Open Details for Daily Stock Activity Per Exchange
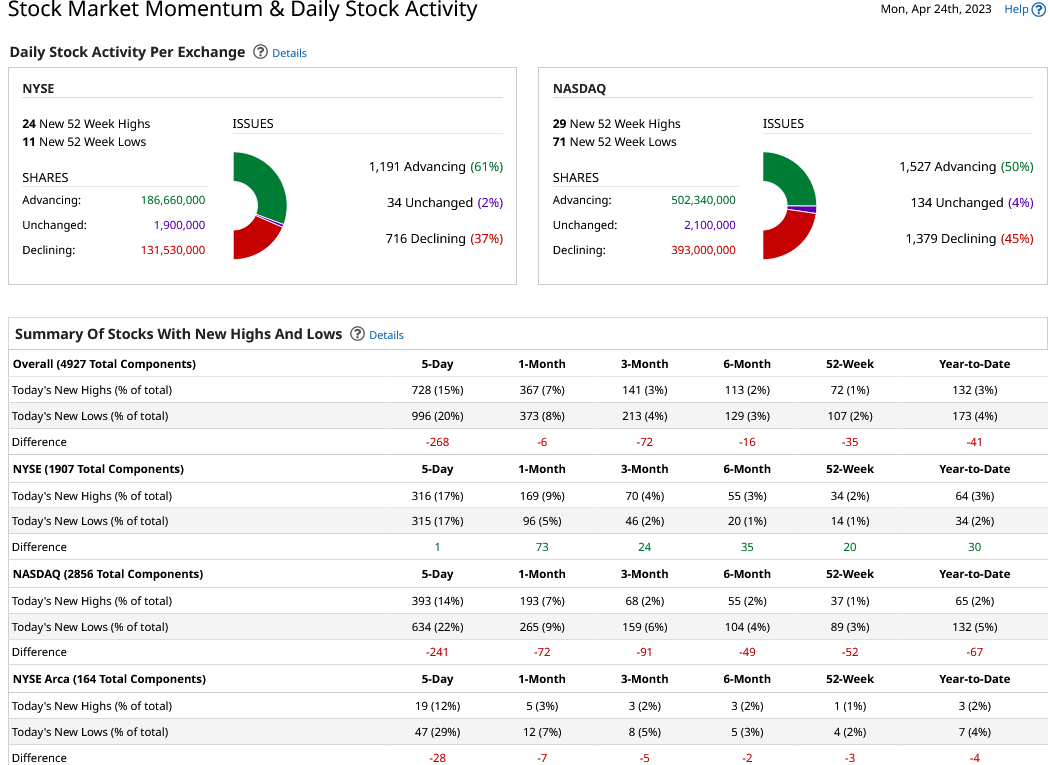This screenshot has height=765, width=1050. [x=289, y=53]
